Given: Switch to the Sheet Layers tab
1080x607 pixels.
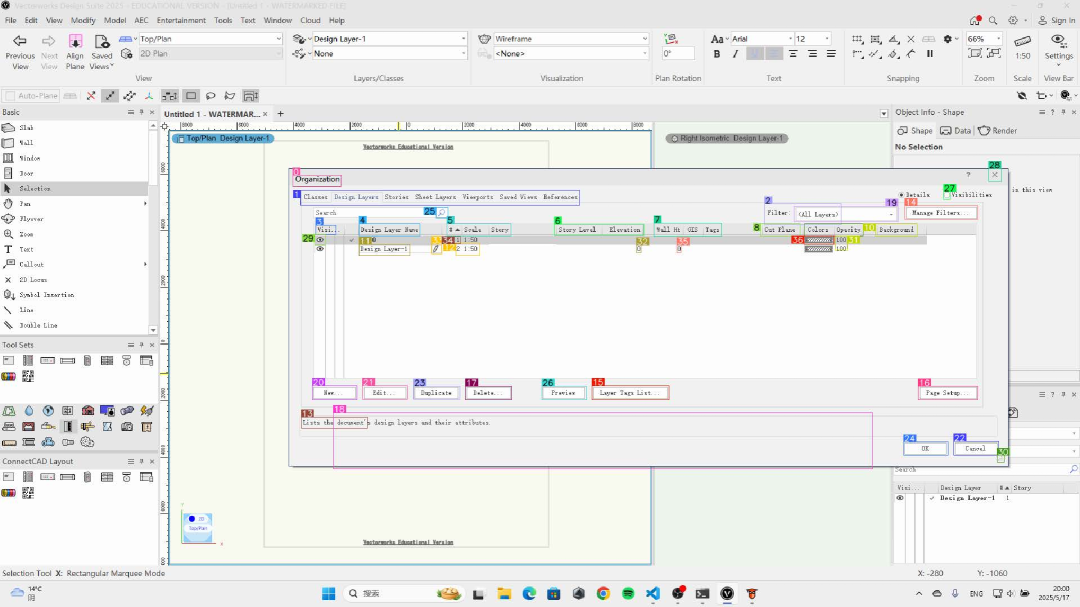Looking at the screenshot, I should click(435, 197).
